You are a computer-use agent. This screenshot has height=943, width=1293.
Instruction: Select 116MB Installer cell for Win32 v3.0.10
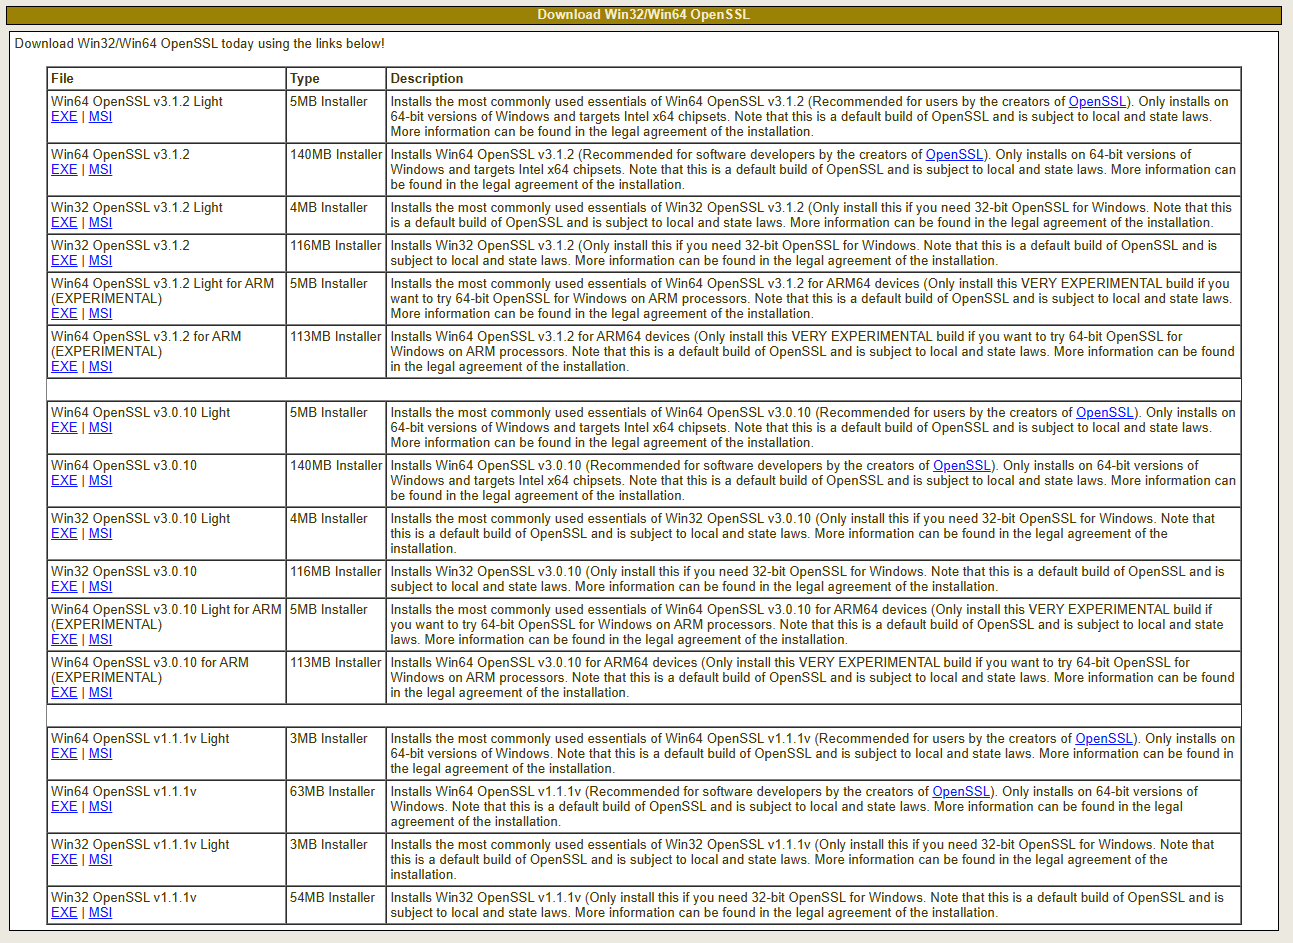pyautogui.click(x=336, y=579)
